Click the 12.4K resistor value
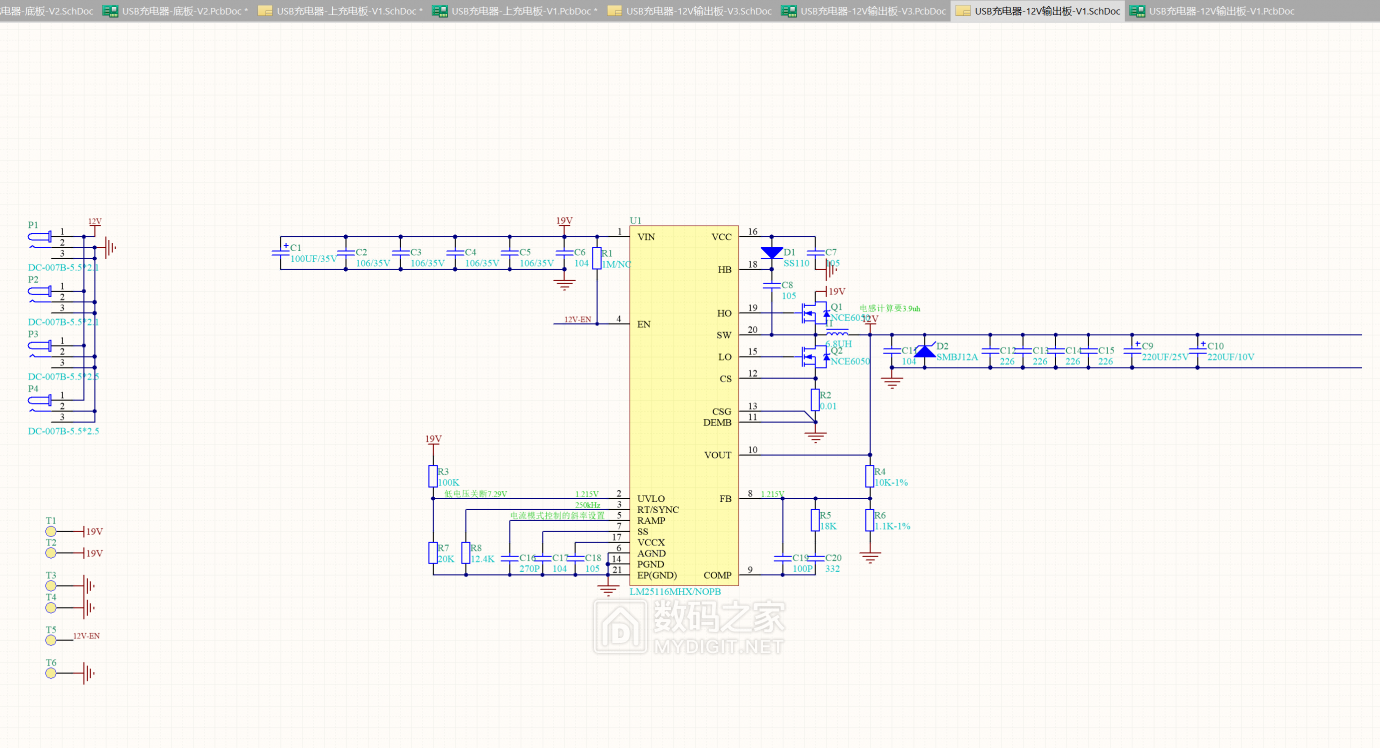The width and height of the screenshot is (1380, 748). 482,559
